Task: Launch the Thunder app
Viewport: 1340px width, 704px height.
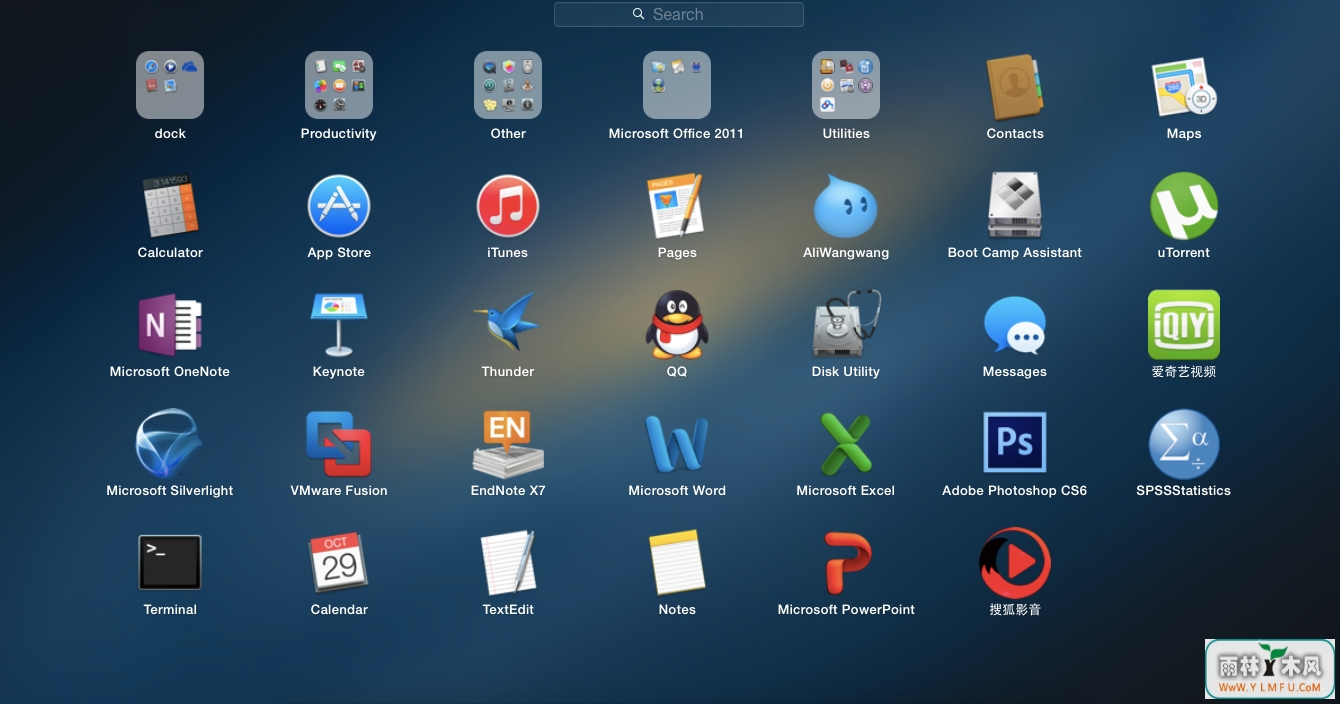Action: (508, 322)
